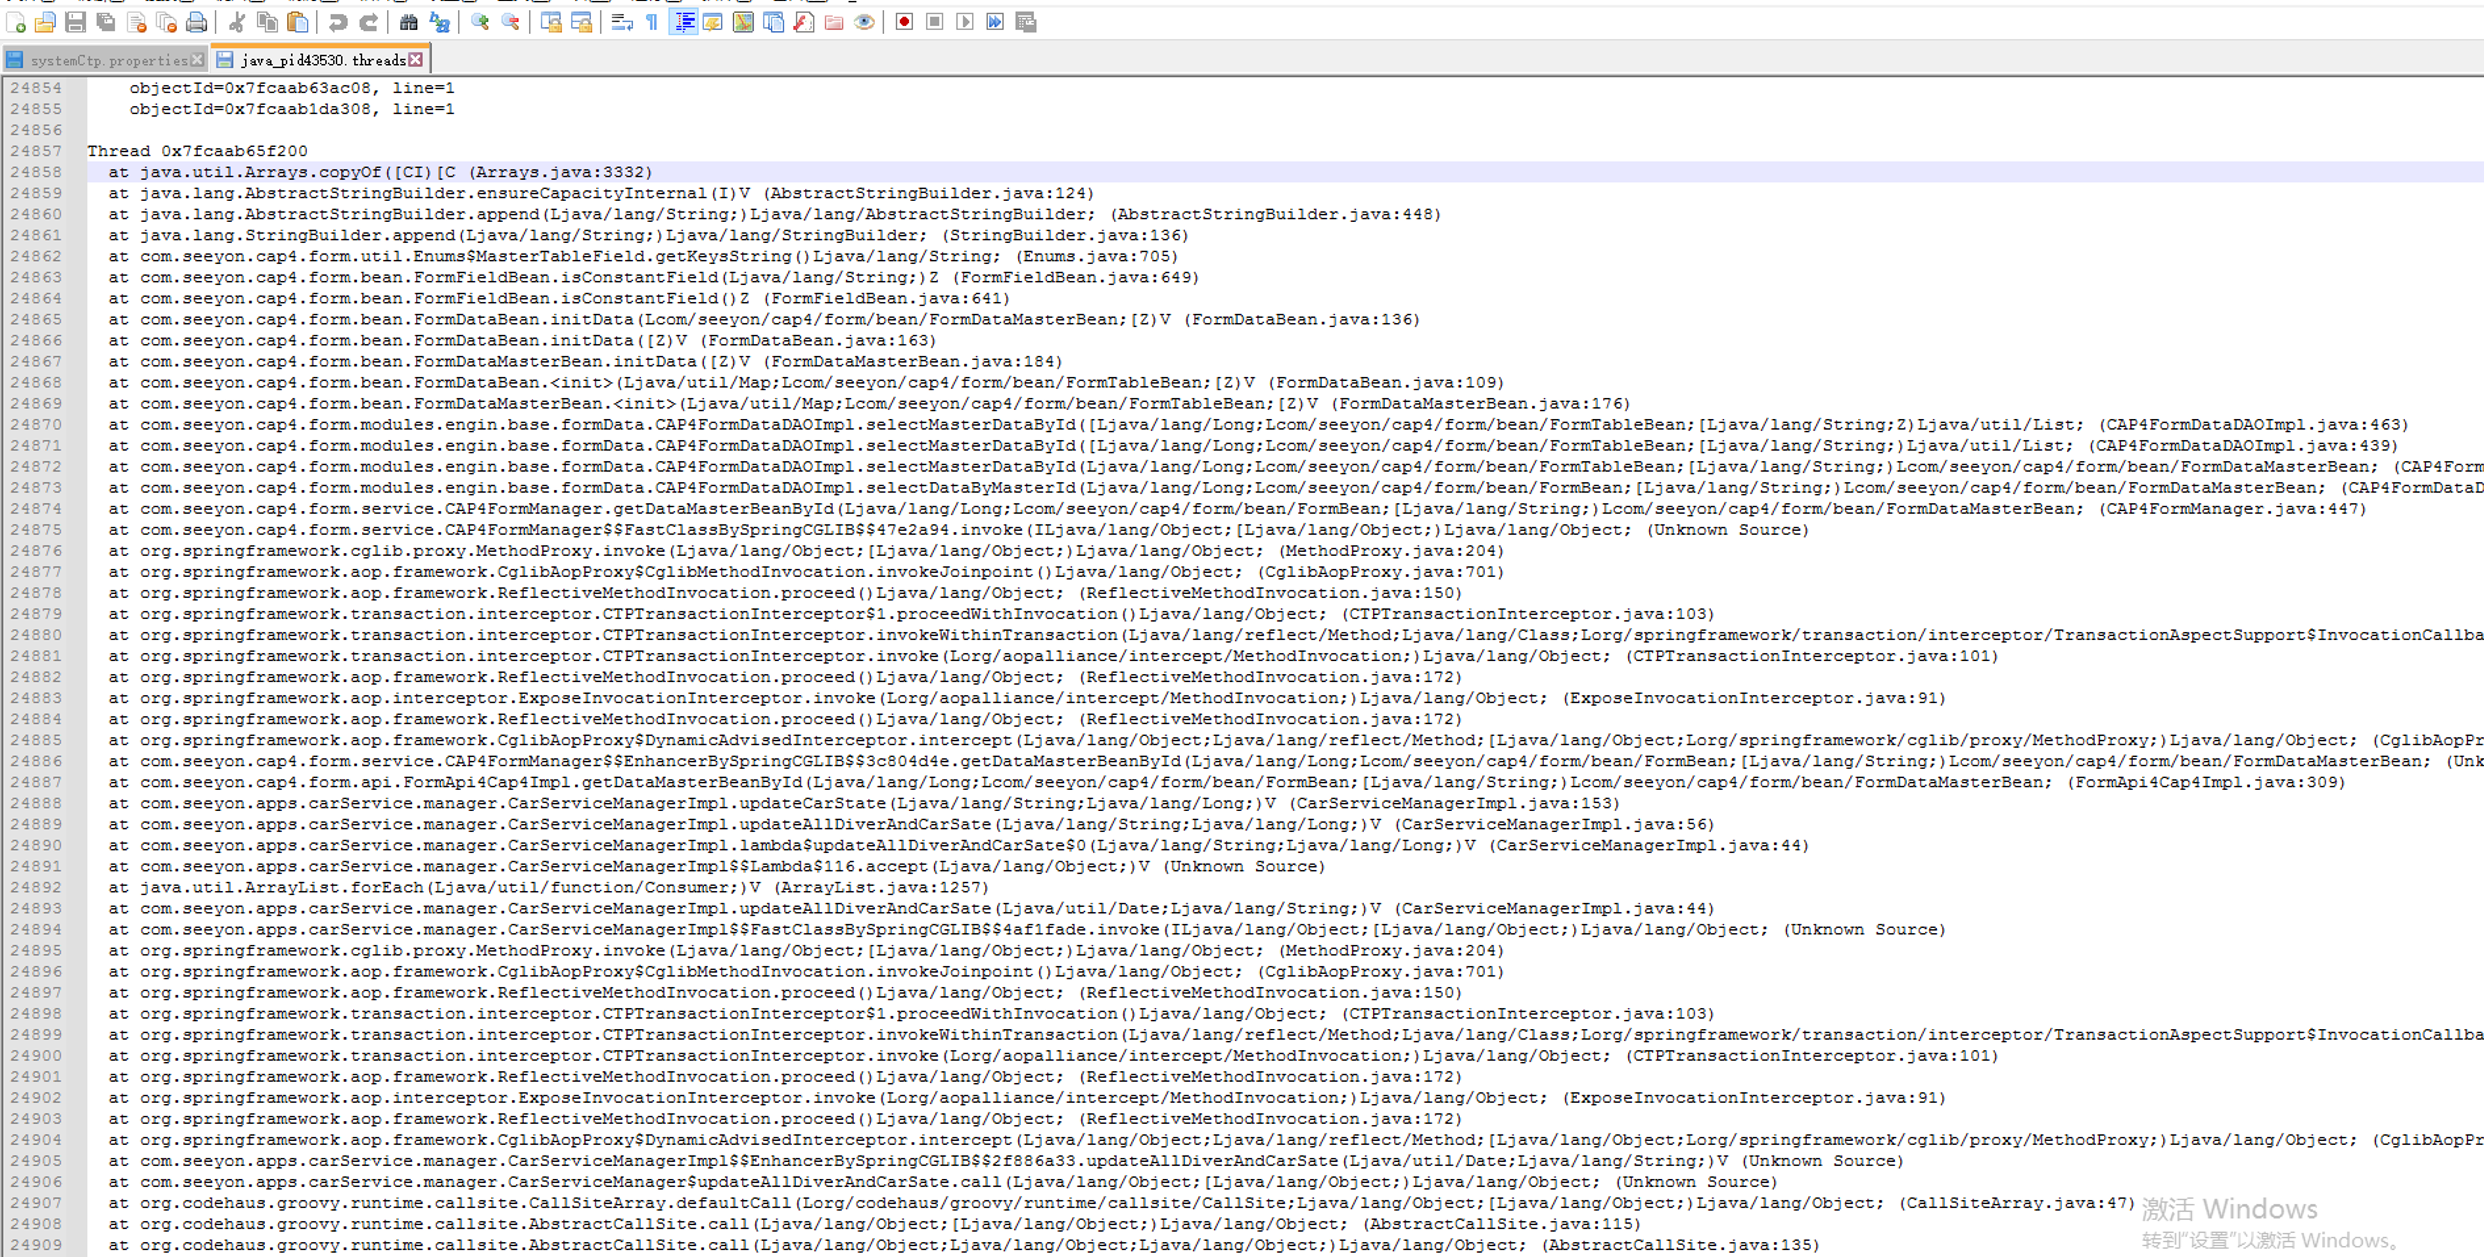
Task: Open Find with binoculars icon
Action: tap(408, 22)
